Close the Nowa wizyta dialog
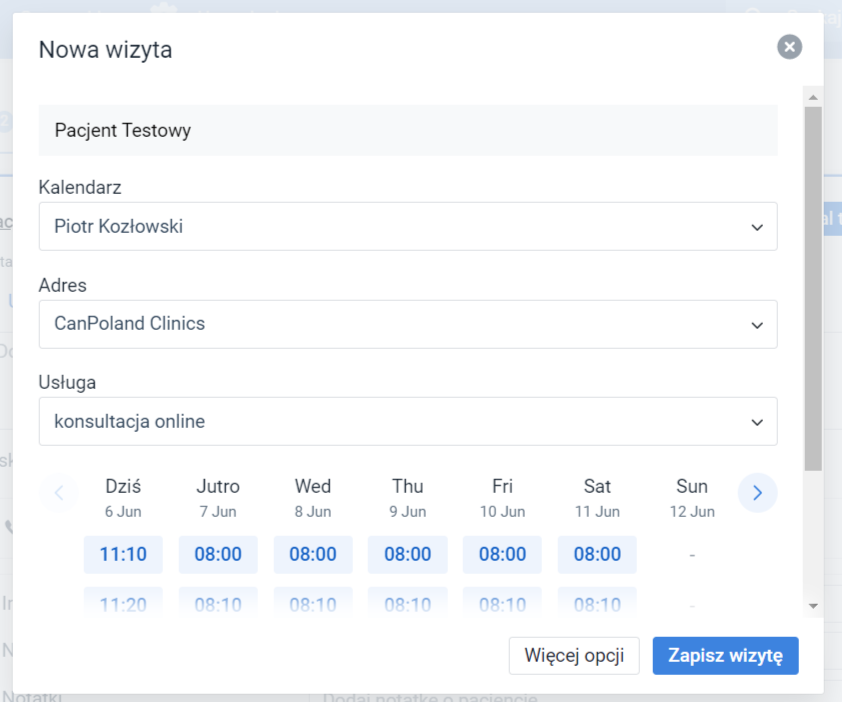Screen dimensions: 842x702 click(788, 46)
